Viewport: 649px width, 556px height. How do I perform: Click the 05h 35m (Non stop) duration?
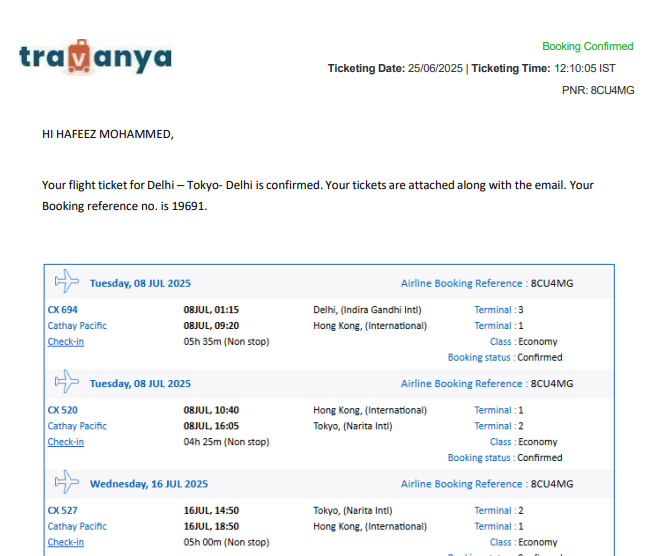[x=226, y=342]
